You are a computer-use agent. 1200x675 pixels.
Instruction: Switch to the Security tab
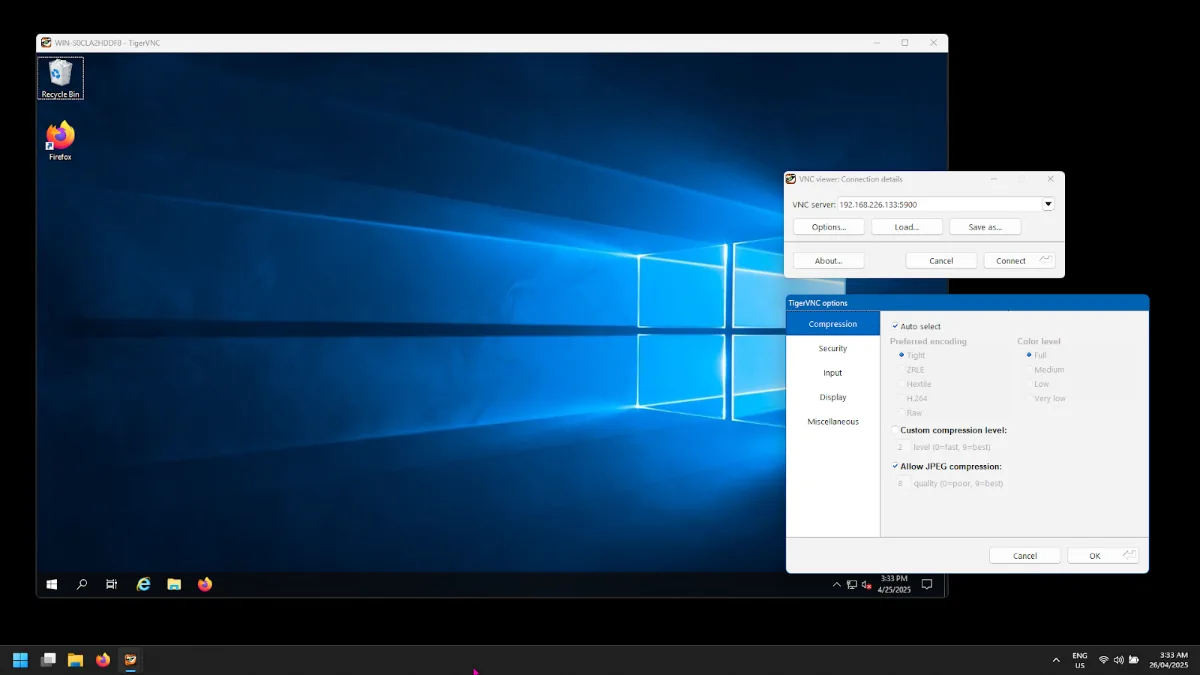pos(833,348)
